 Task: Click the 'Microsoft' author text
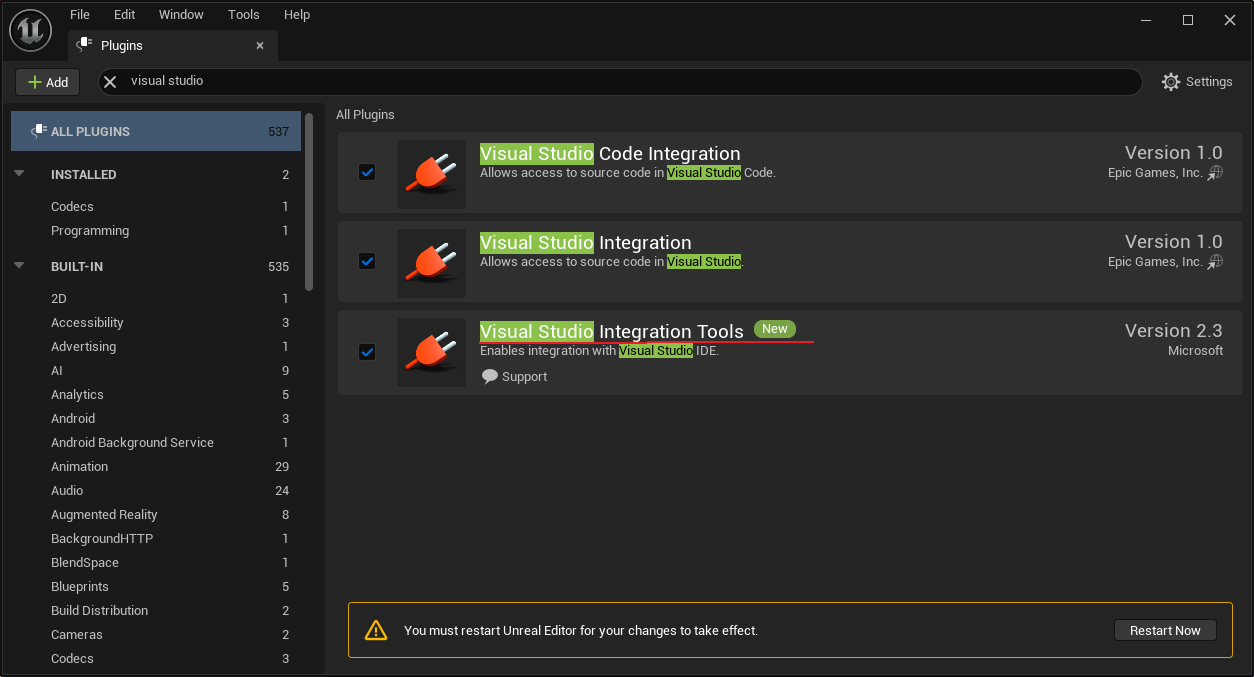(x=1195, y=351)
